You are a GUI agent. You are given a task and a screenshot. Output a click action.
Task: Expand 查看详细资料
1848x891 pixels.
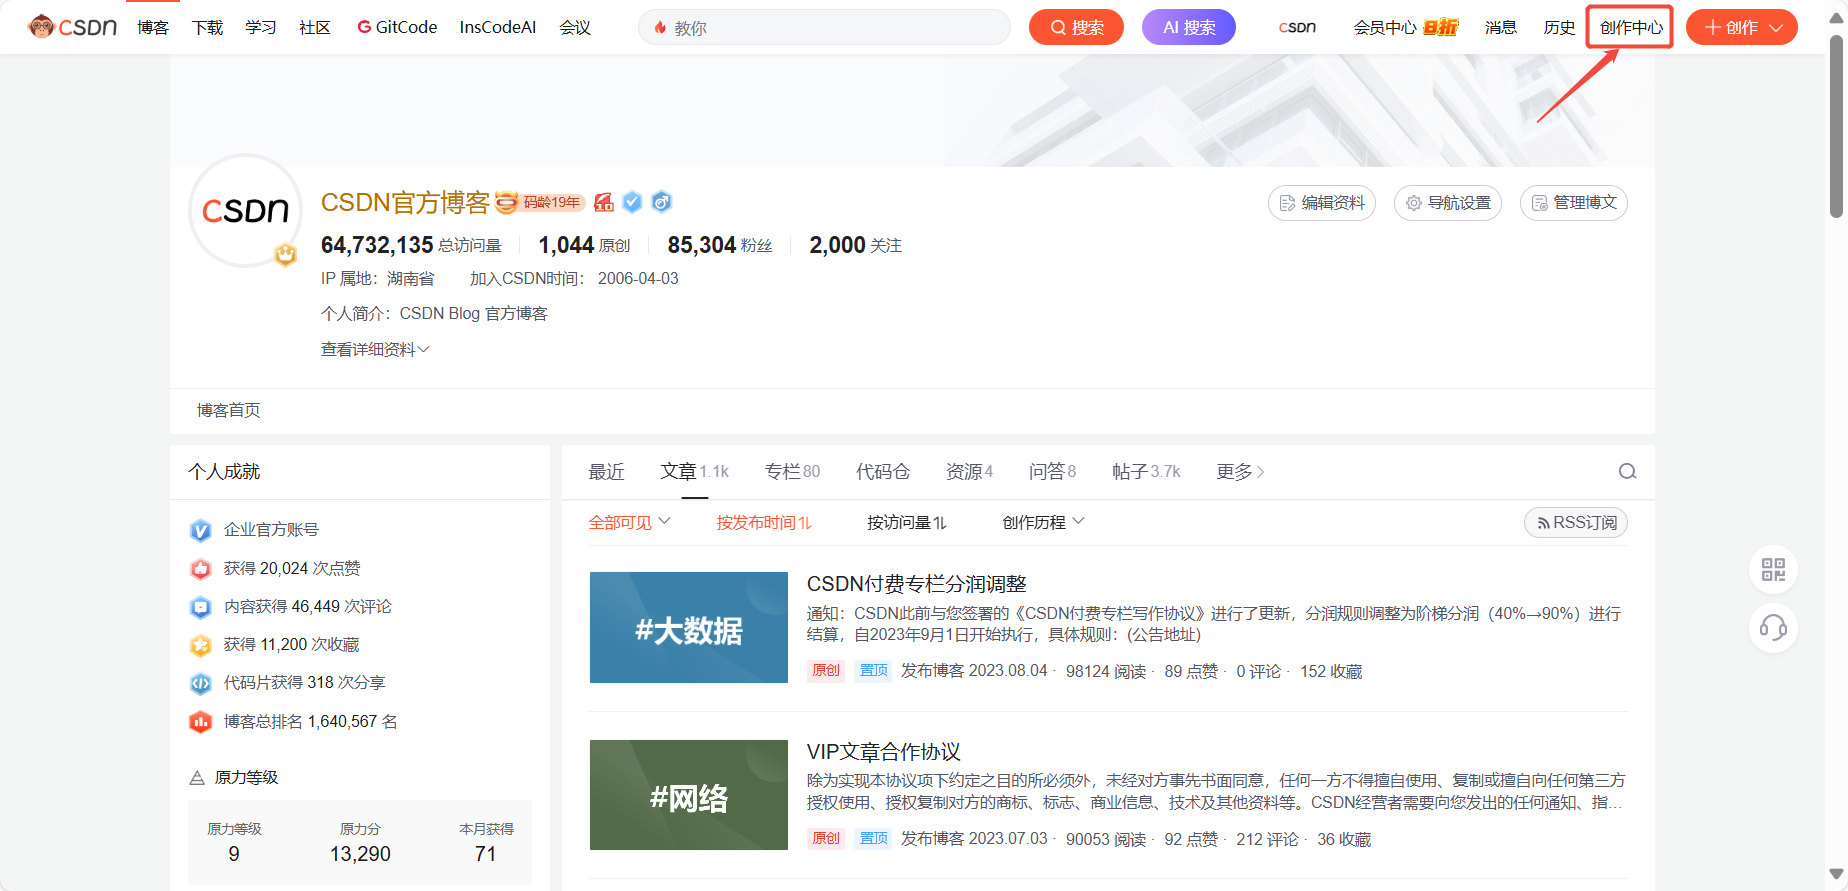tap(375, 349)
